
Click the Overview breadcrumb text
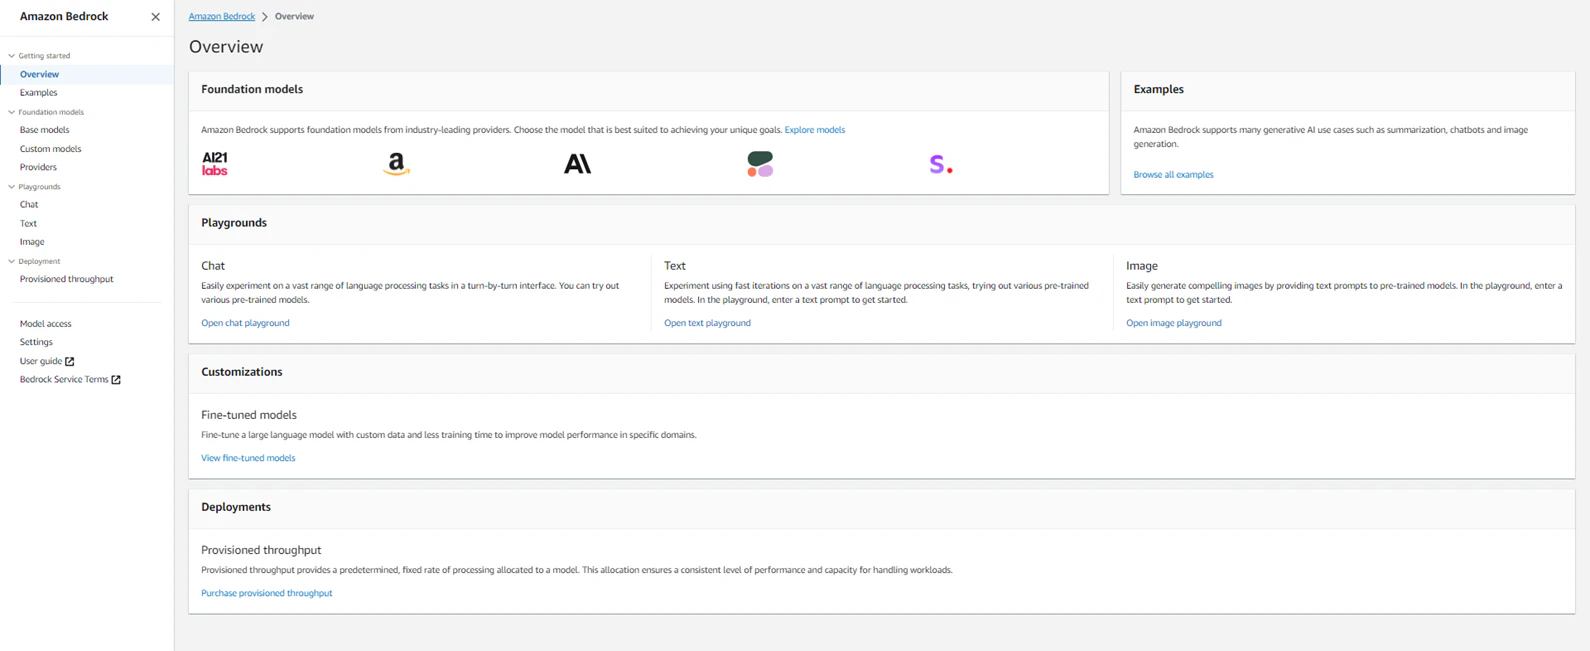(294, 17)
